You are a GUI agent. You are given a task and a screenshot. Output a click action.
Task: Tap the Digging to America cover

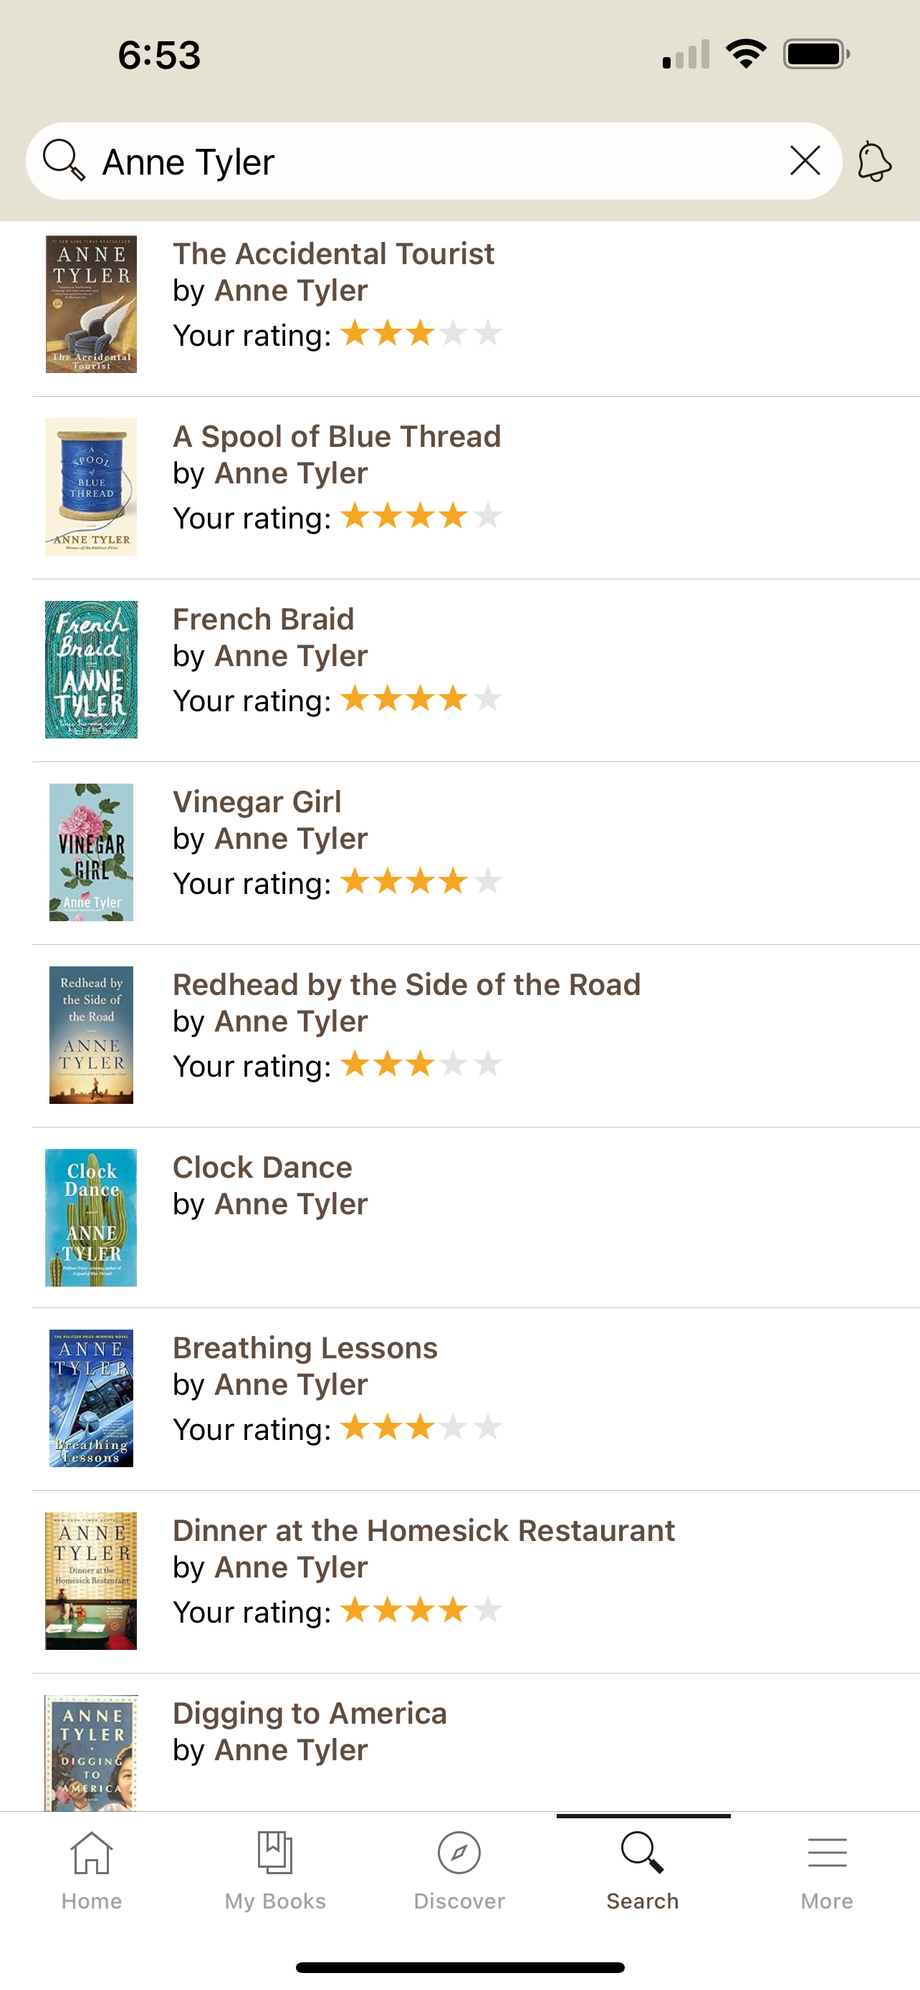[91, 1752]
